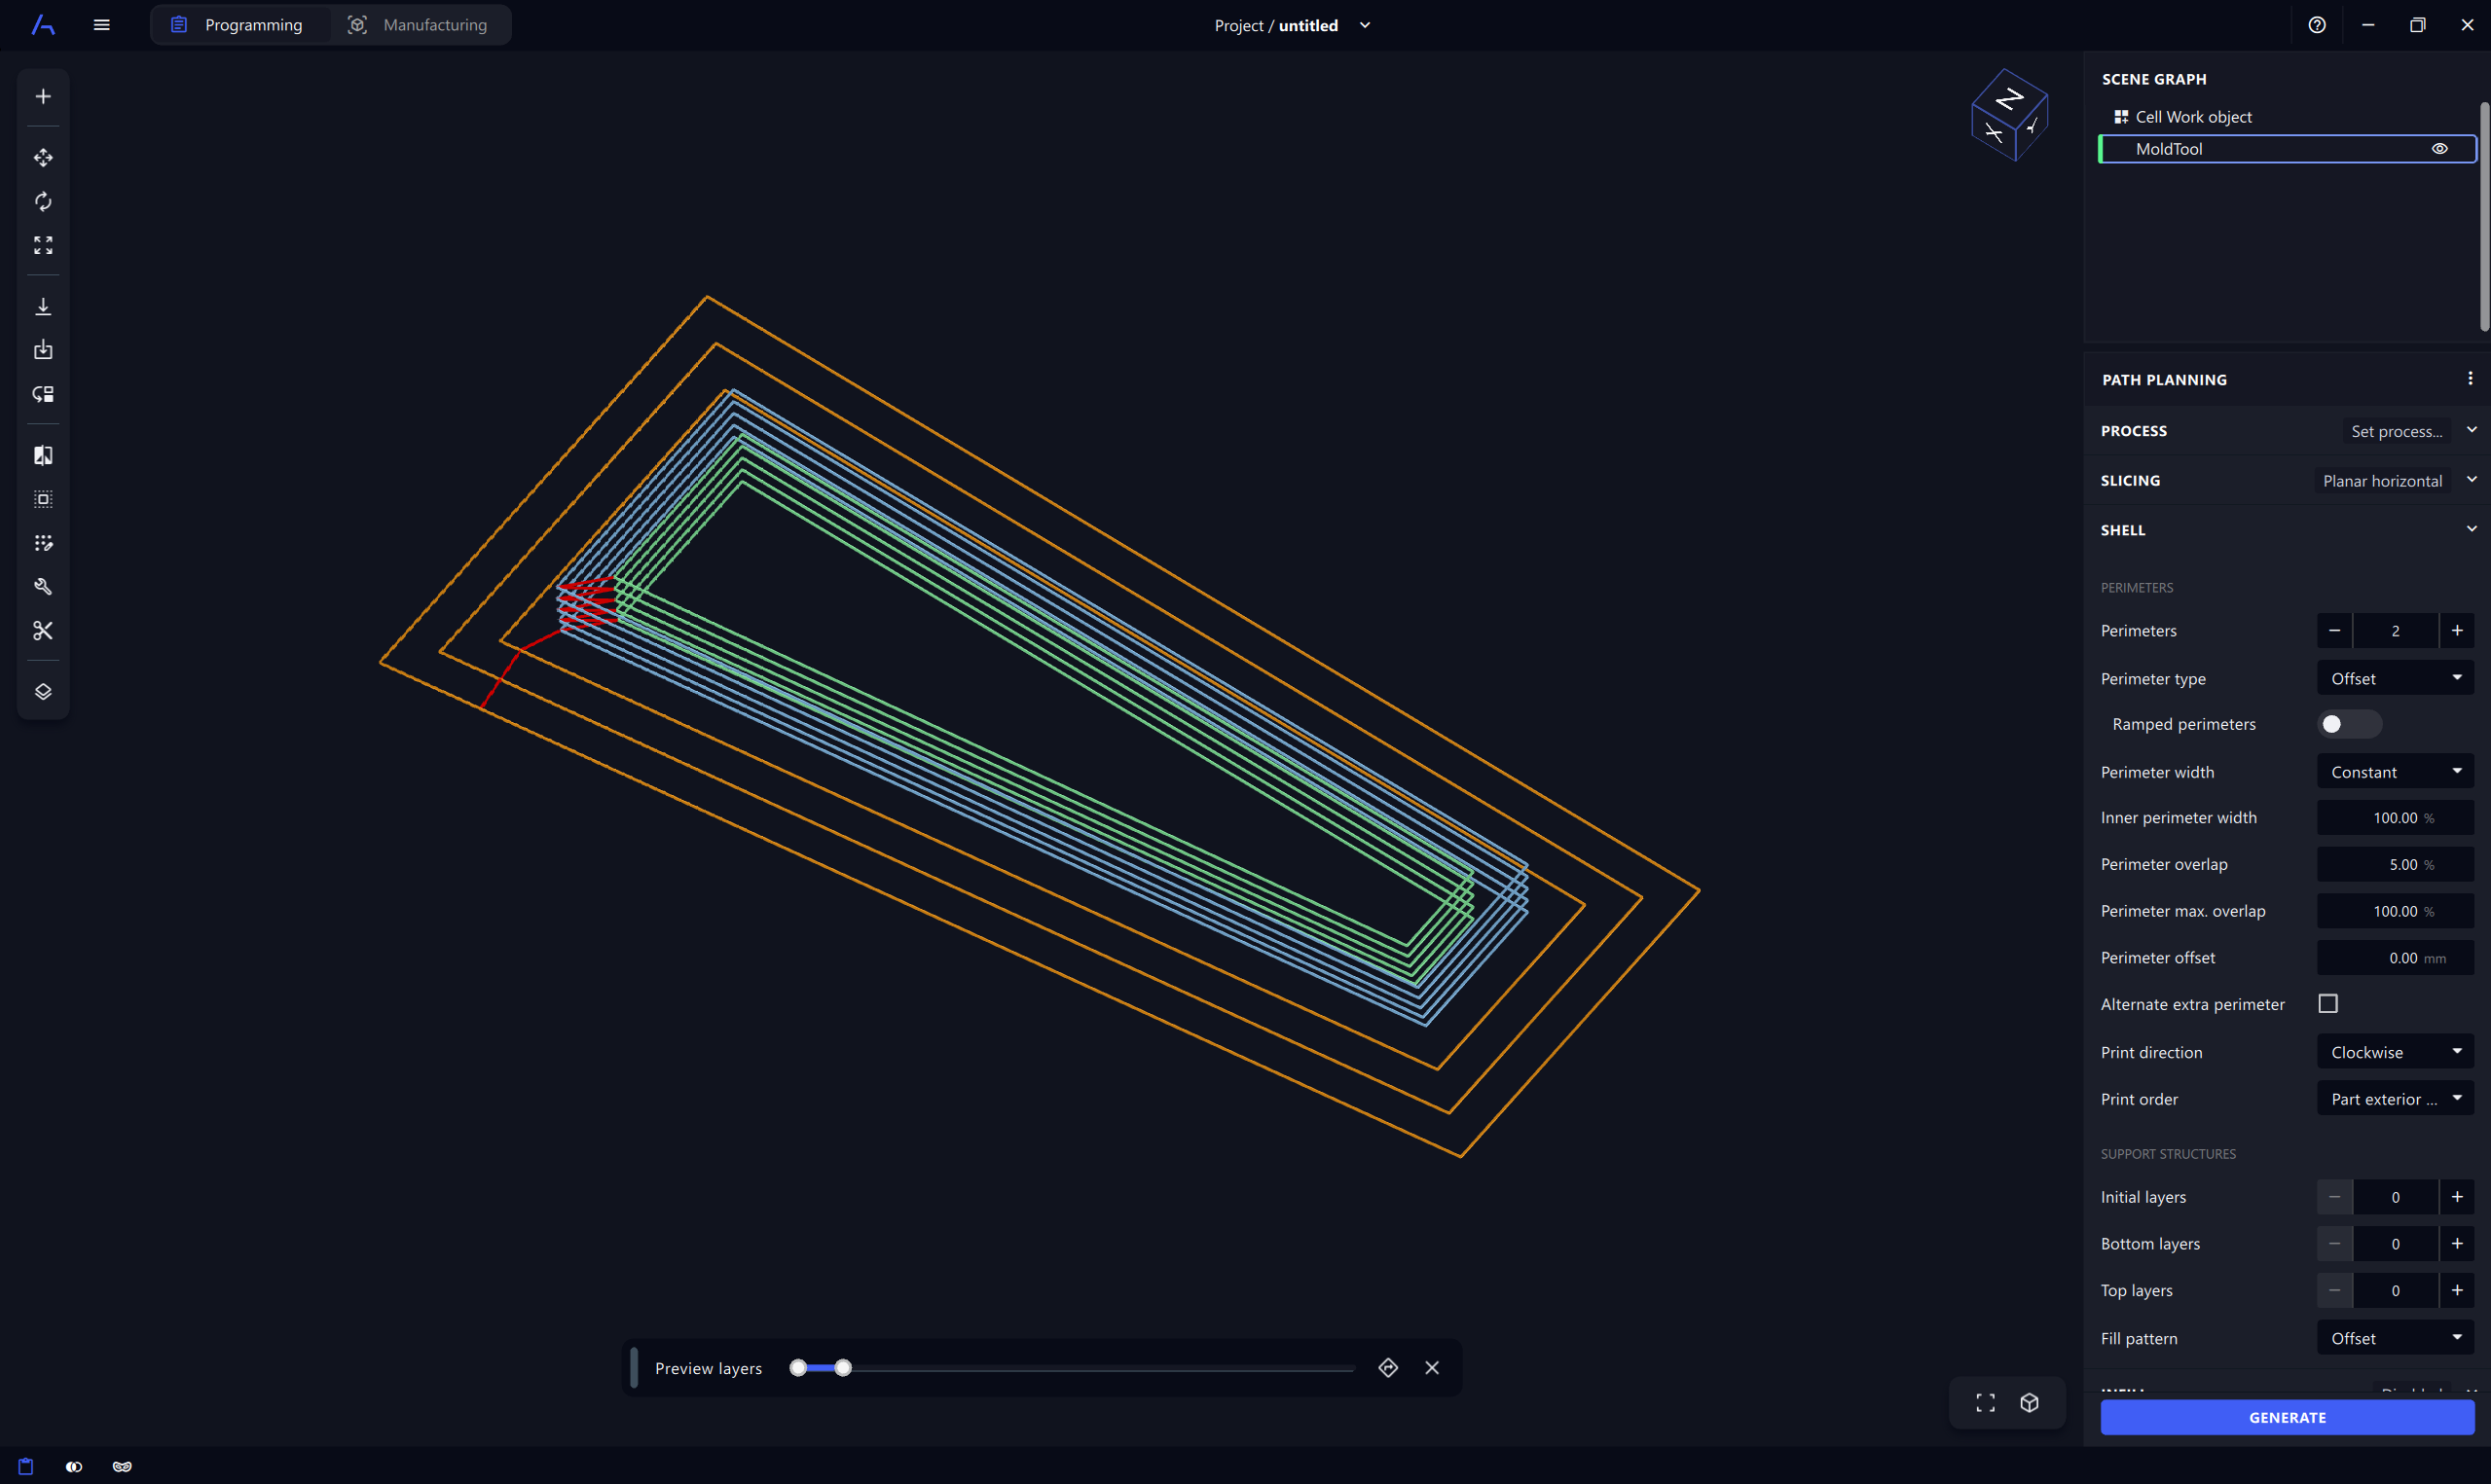Image resolution: width=2491 pixels, height=1484 pixels.
Task: Click the preview layers diamond target icon
Action: [x=1387, y=1368]
